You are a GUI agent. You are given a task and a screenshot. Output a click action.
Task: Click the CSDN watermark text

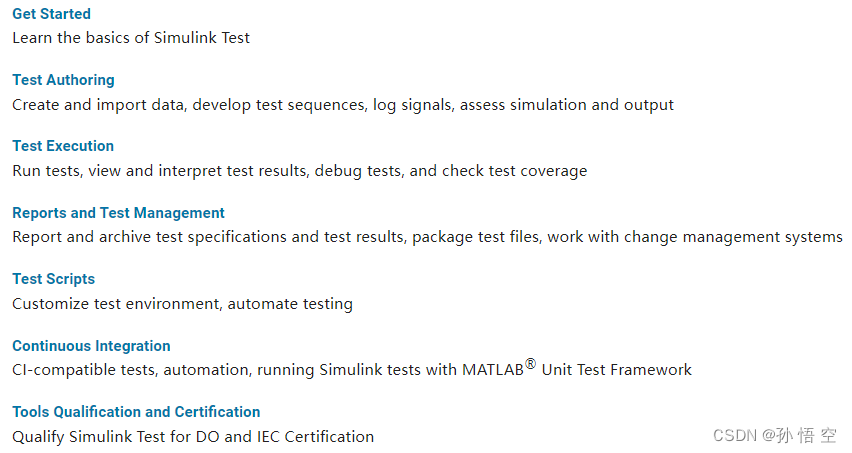(775, 435)
